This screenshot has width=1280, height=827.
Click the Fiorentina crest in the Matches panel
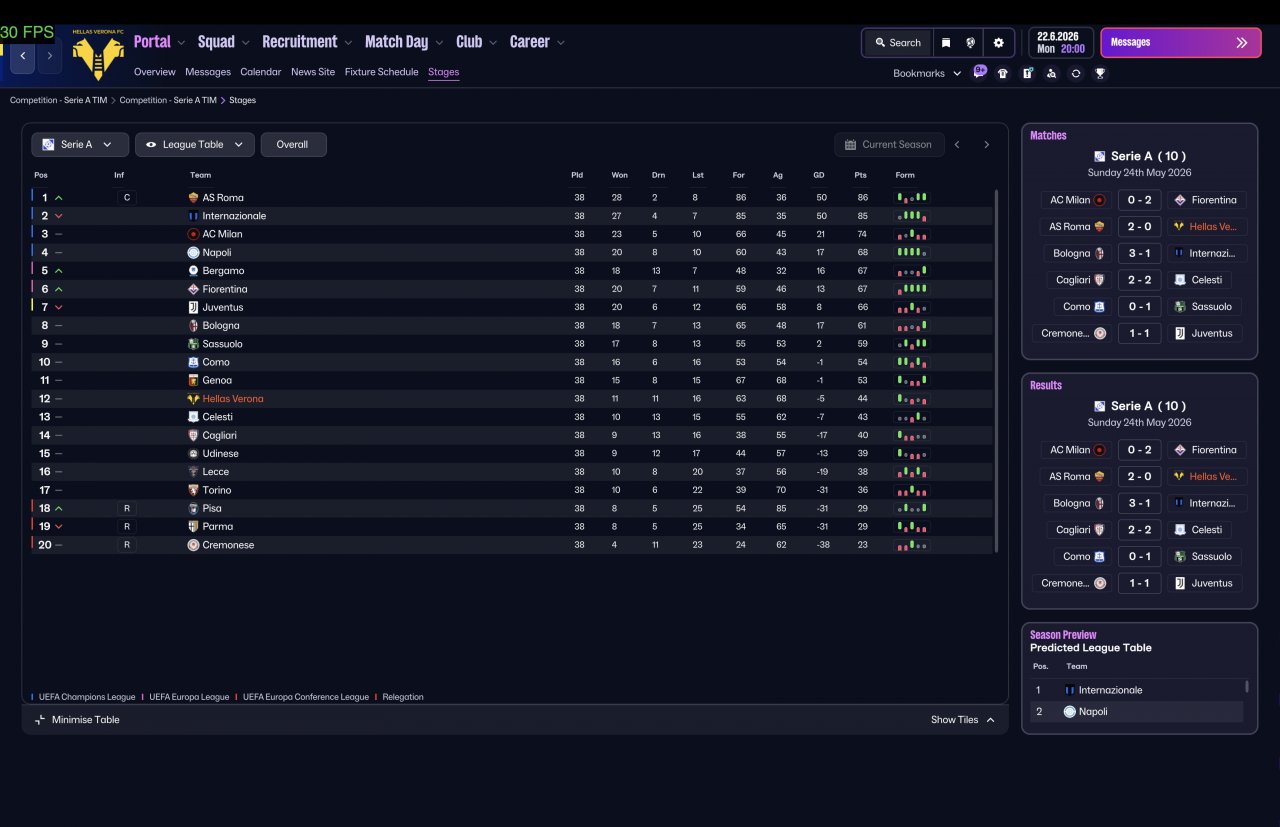click(x=1179, y=200)
